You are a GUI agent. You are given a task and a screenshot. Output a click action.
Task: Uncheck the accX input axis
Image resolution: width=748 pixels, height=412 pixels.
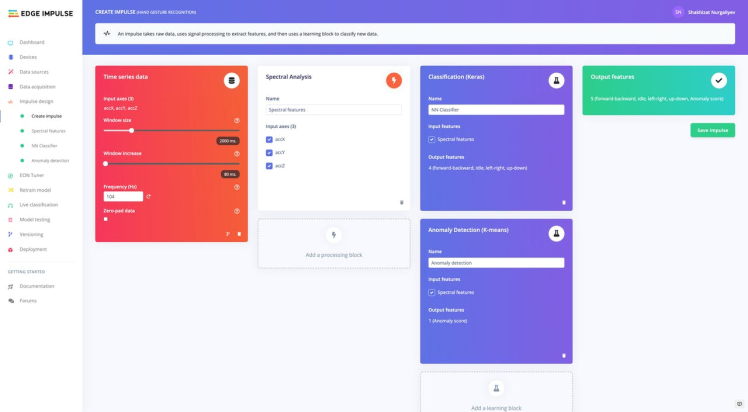269,140
